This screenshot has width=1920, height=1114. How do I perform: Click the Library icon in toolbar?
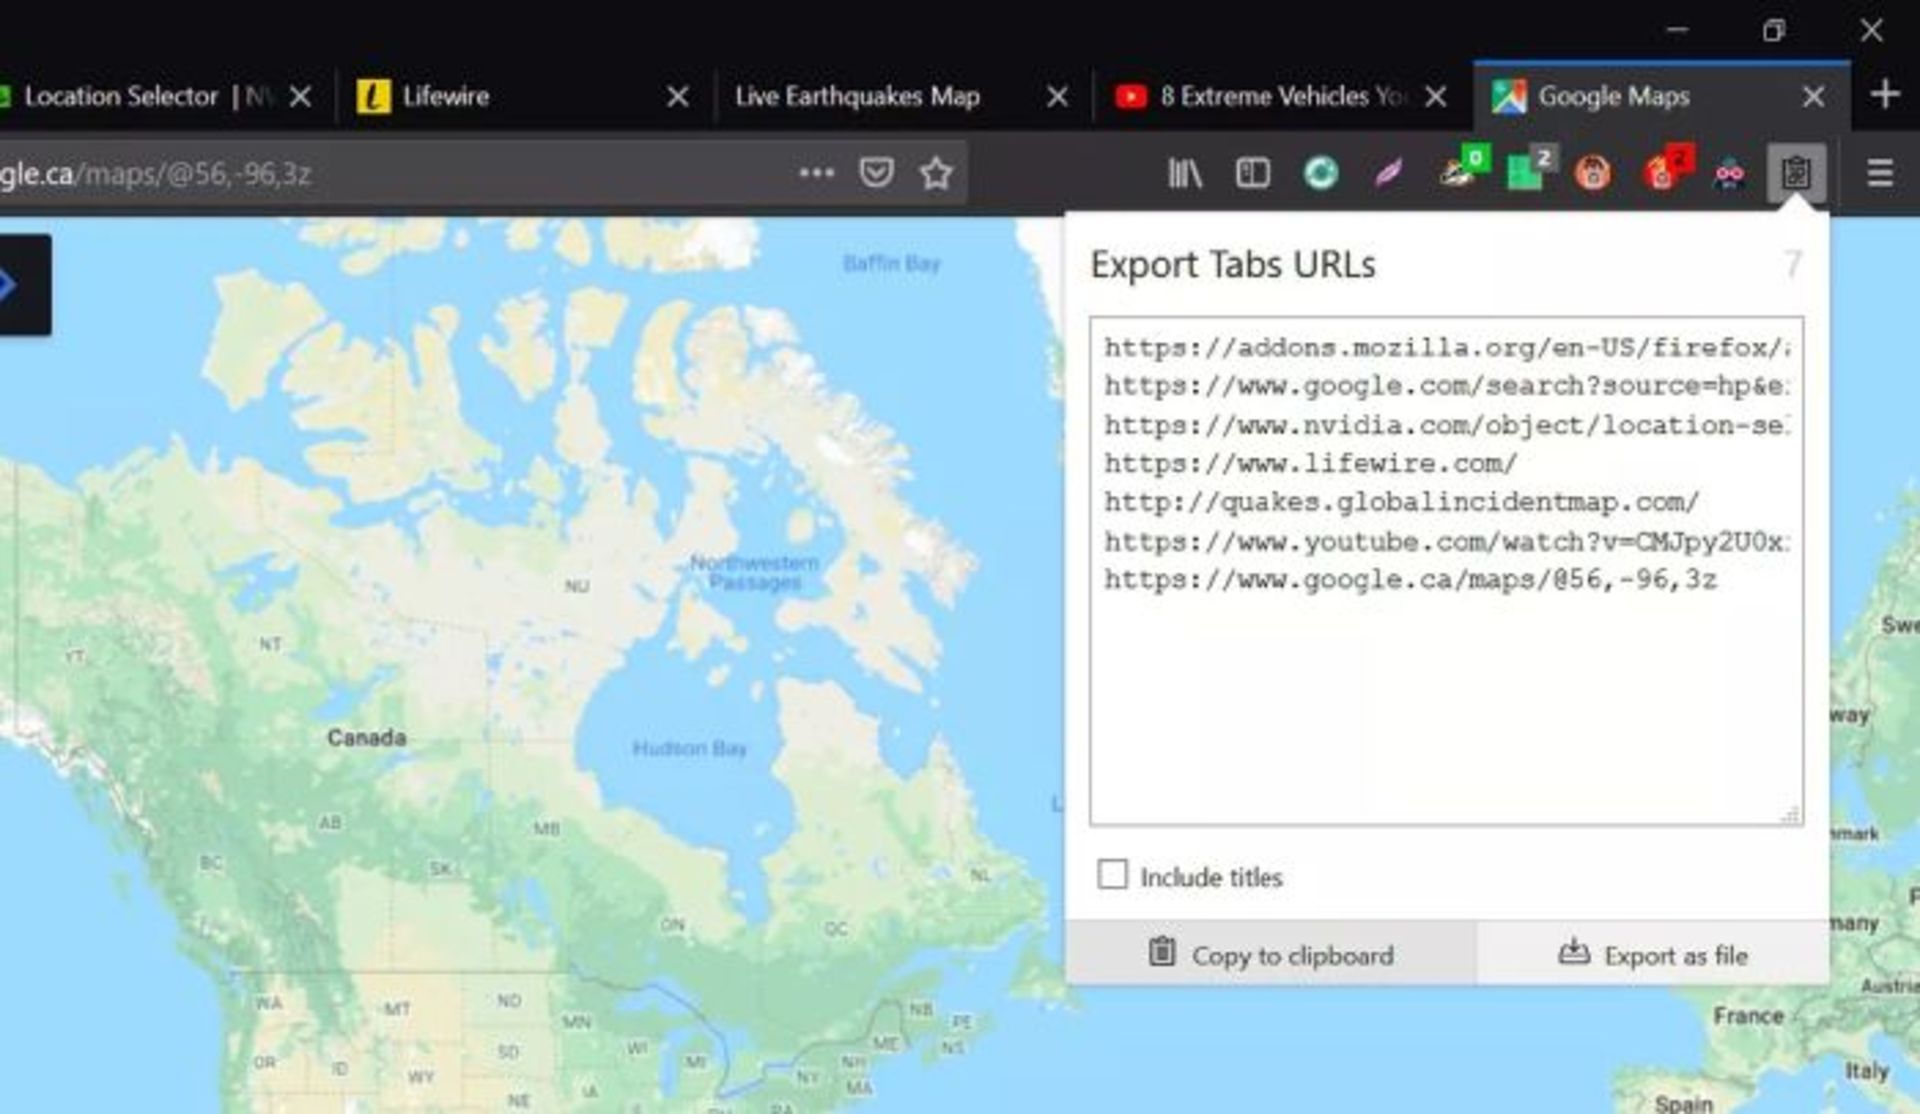tap(1184, 172)
